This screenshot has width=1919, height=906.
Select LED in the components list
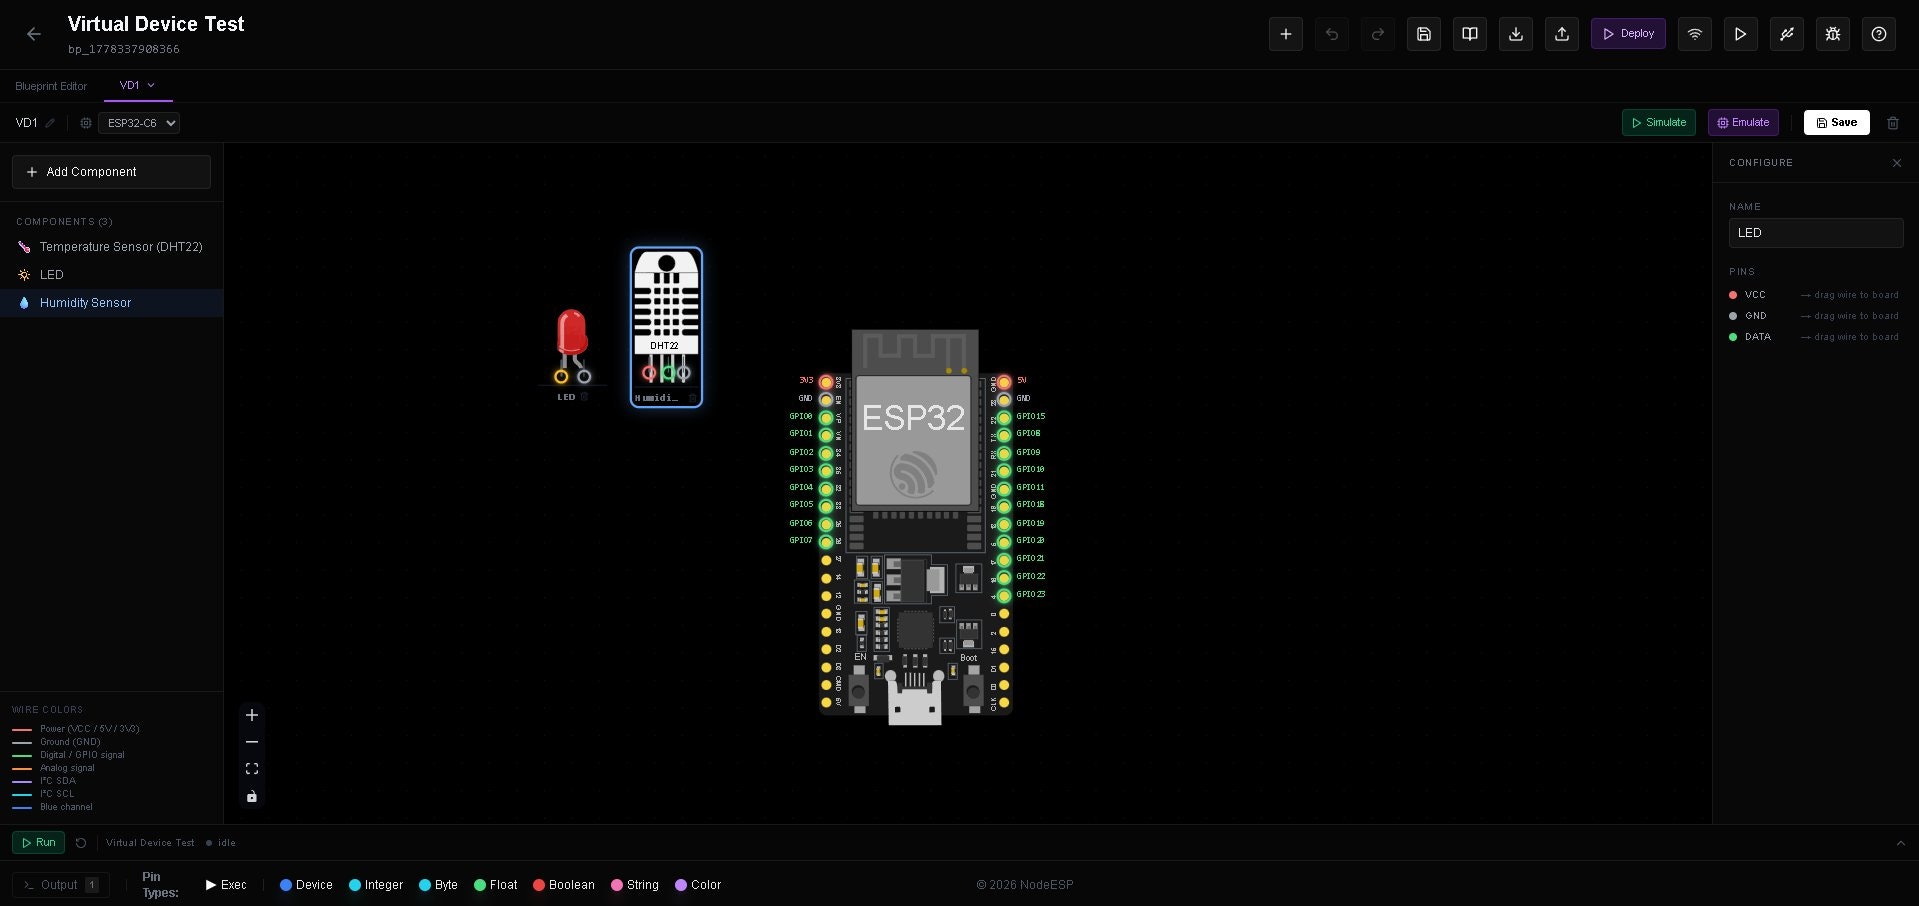(111, 275)
